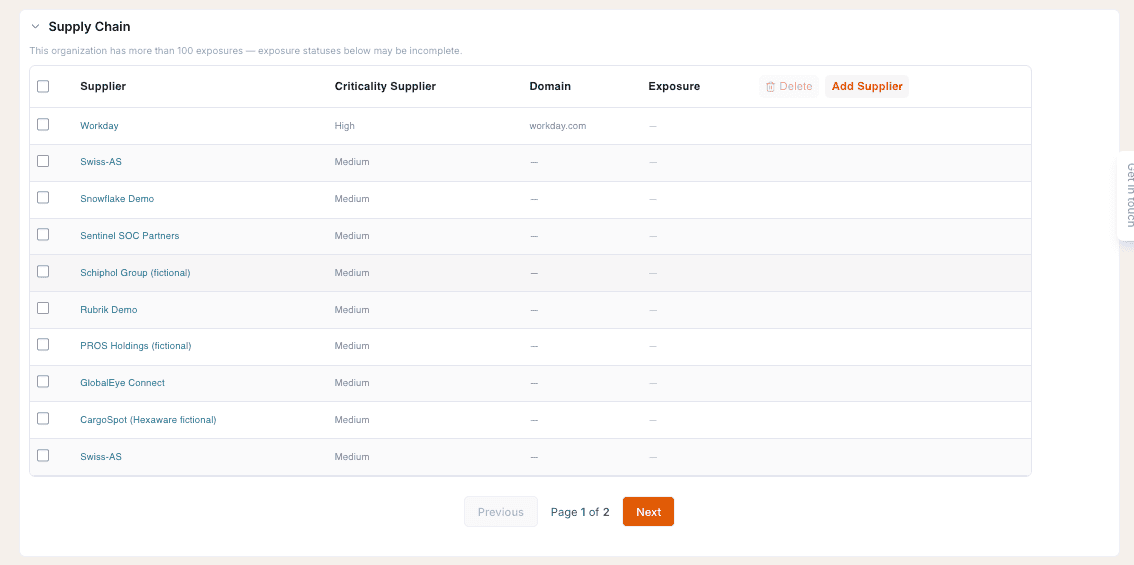Click the Domain column header
Viewport: 1134px width, 565px height.
click(550, 86)
